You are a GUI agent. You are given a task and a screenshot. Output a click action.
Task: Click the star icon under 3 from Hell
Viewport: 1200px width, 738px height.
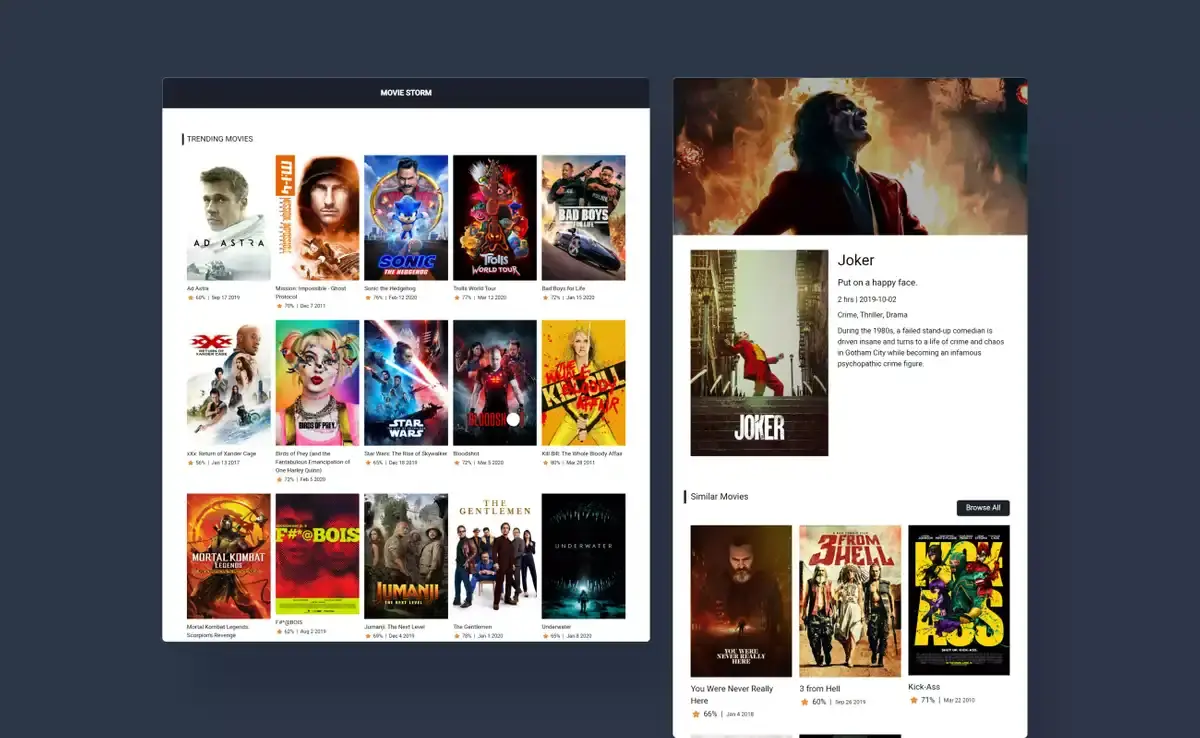click(x=803, y=702)
